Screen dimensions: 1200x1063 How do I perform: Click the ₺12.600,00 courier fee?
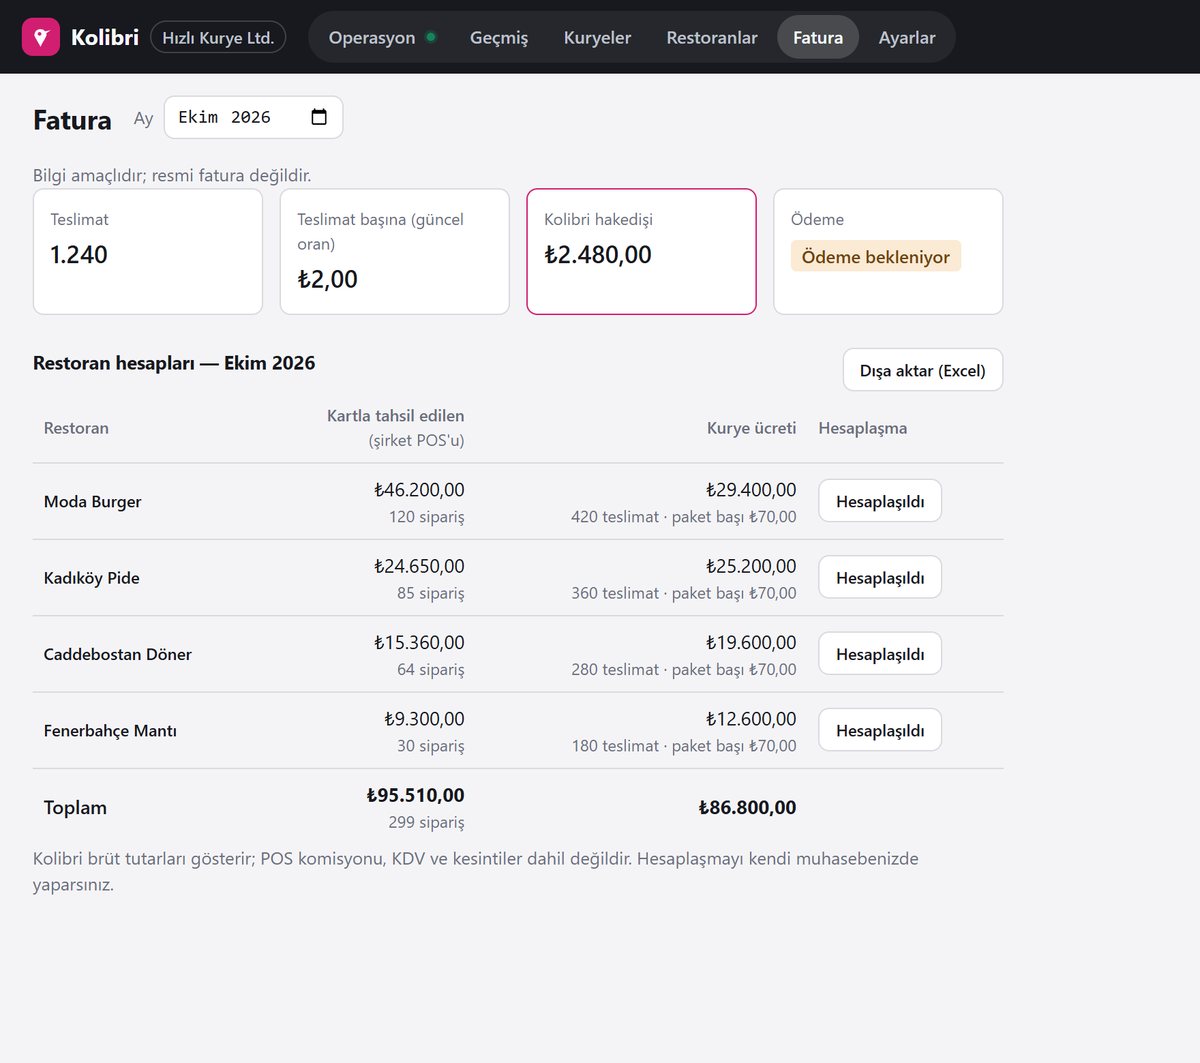point(751,719)
